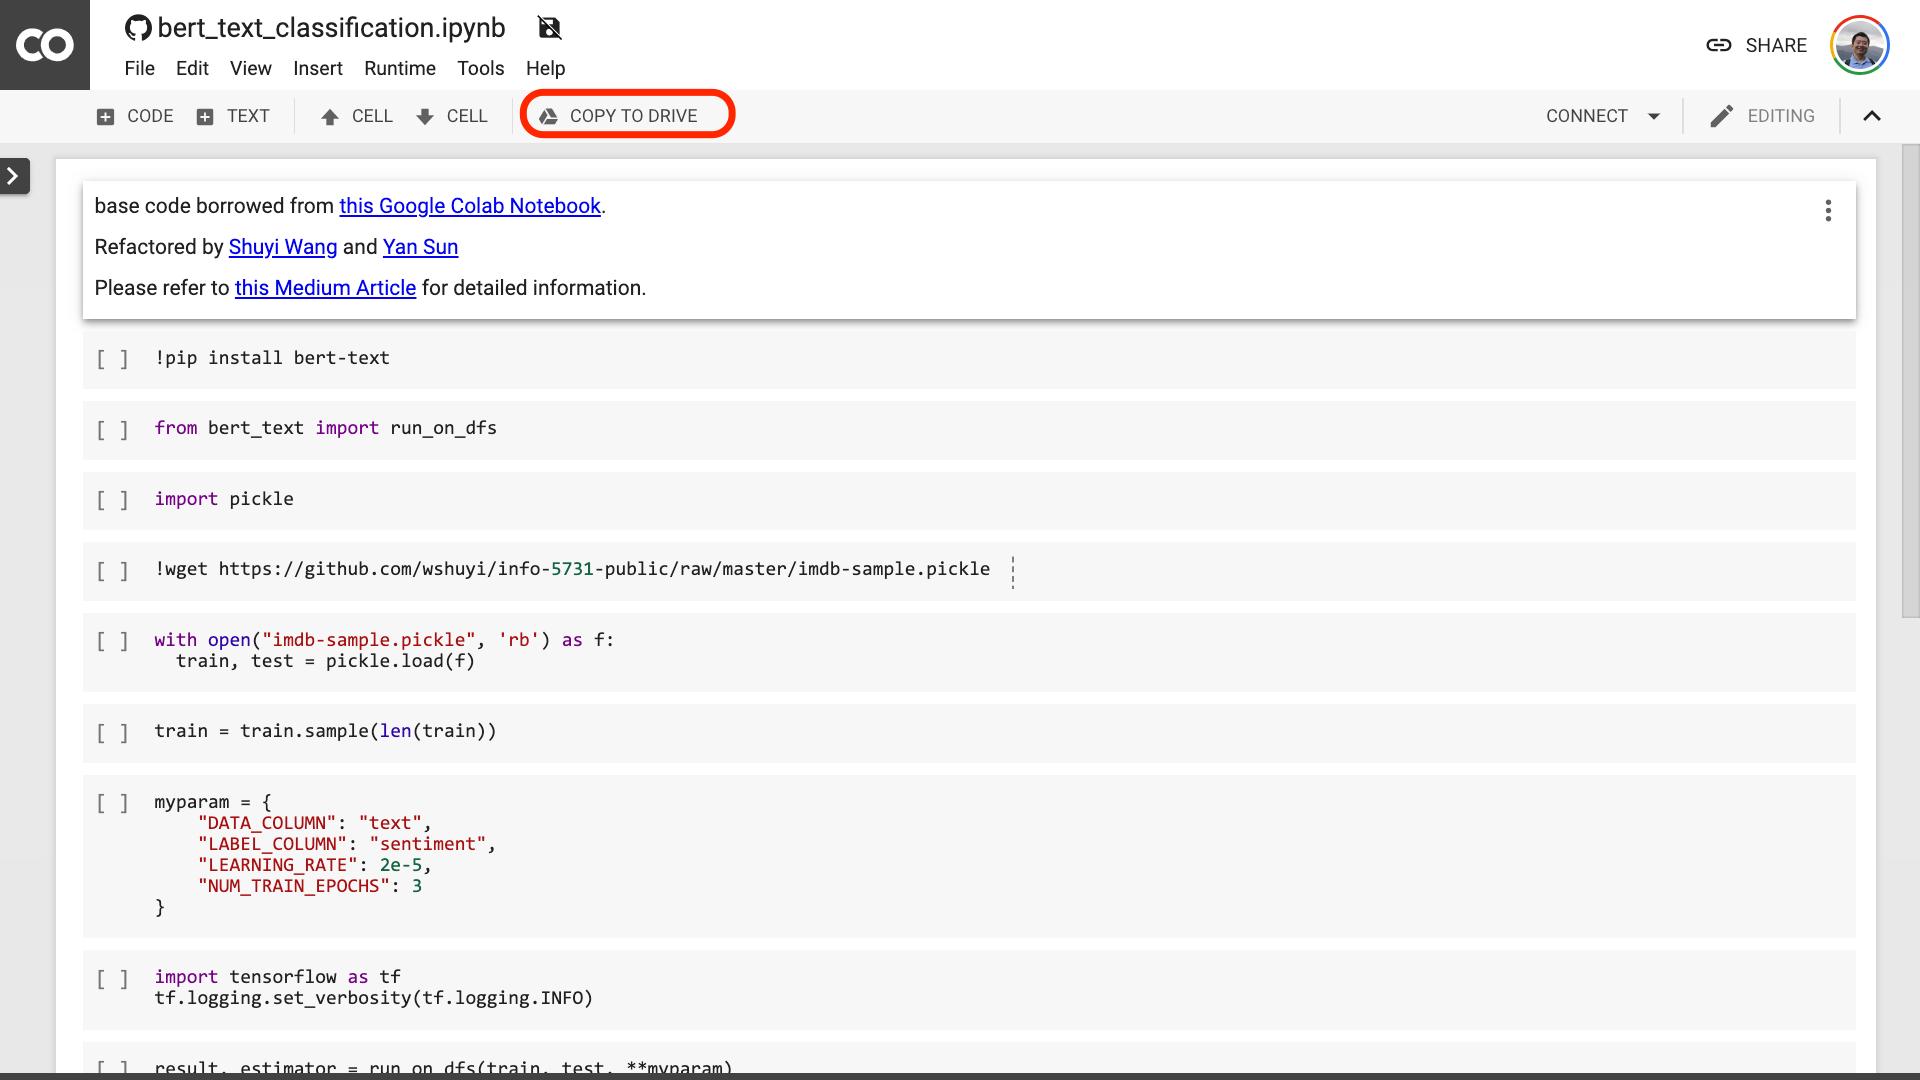Open the Runtime menu
1920x1080 pixels.
pos(398,69)
